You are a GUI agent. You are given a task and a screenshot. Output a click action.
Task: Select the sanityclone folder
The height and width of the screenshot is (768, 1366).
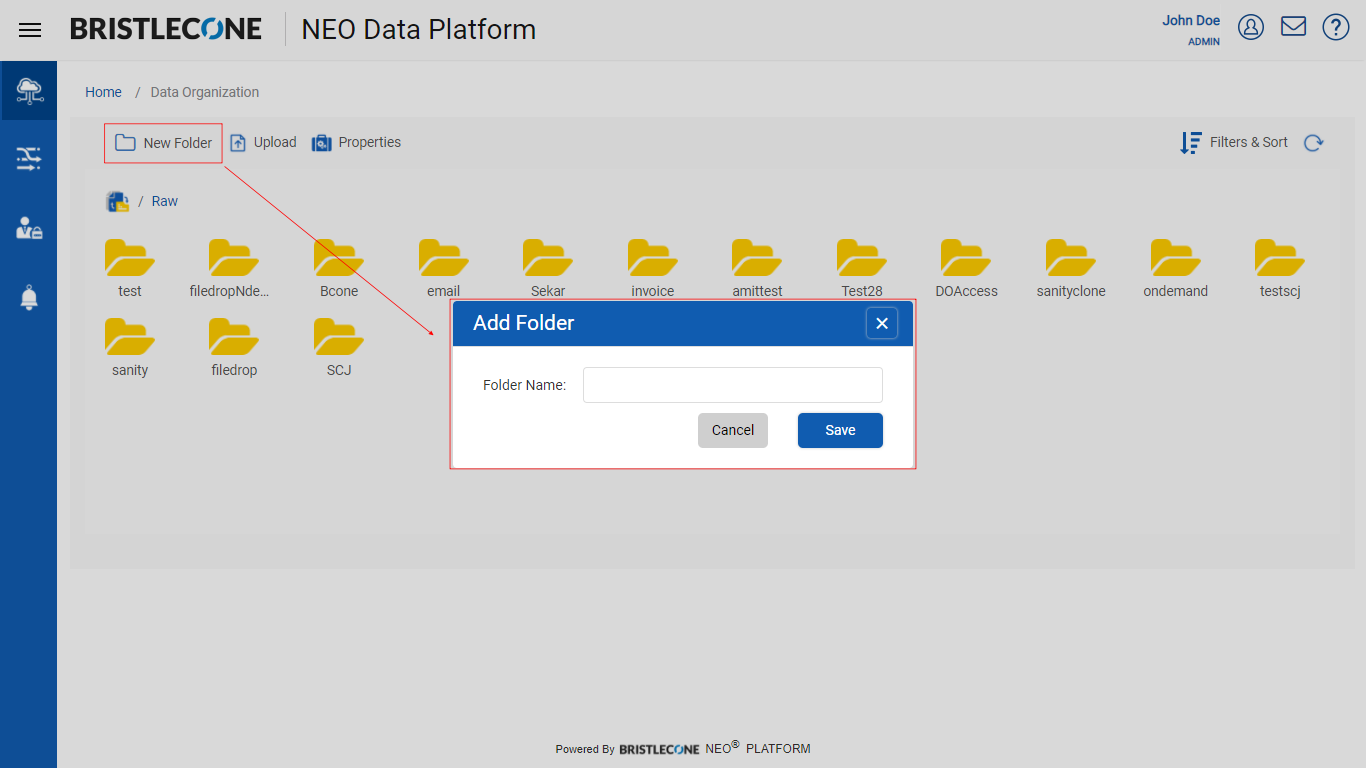pos(1071,269)
